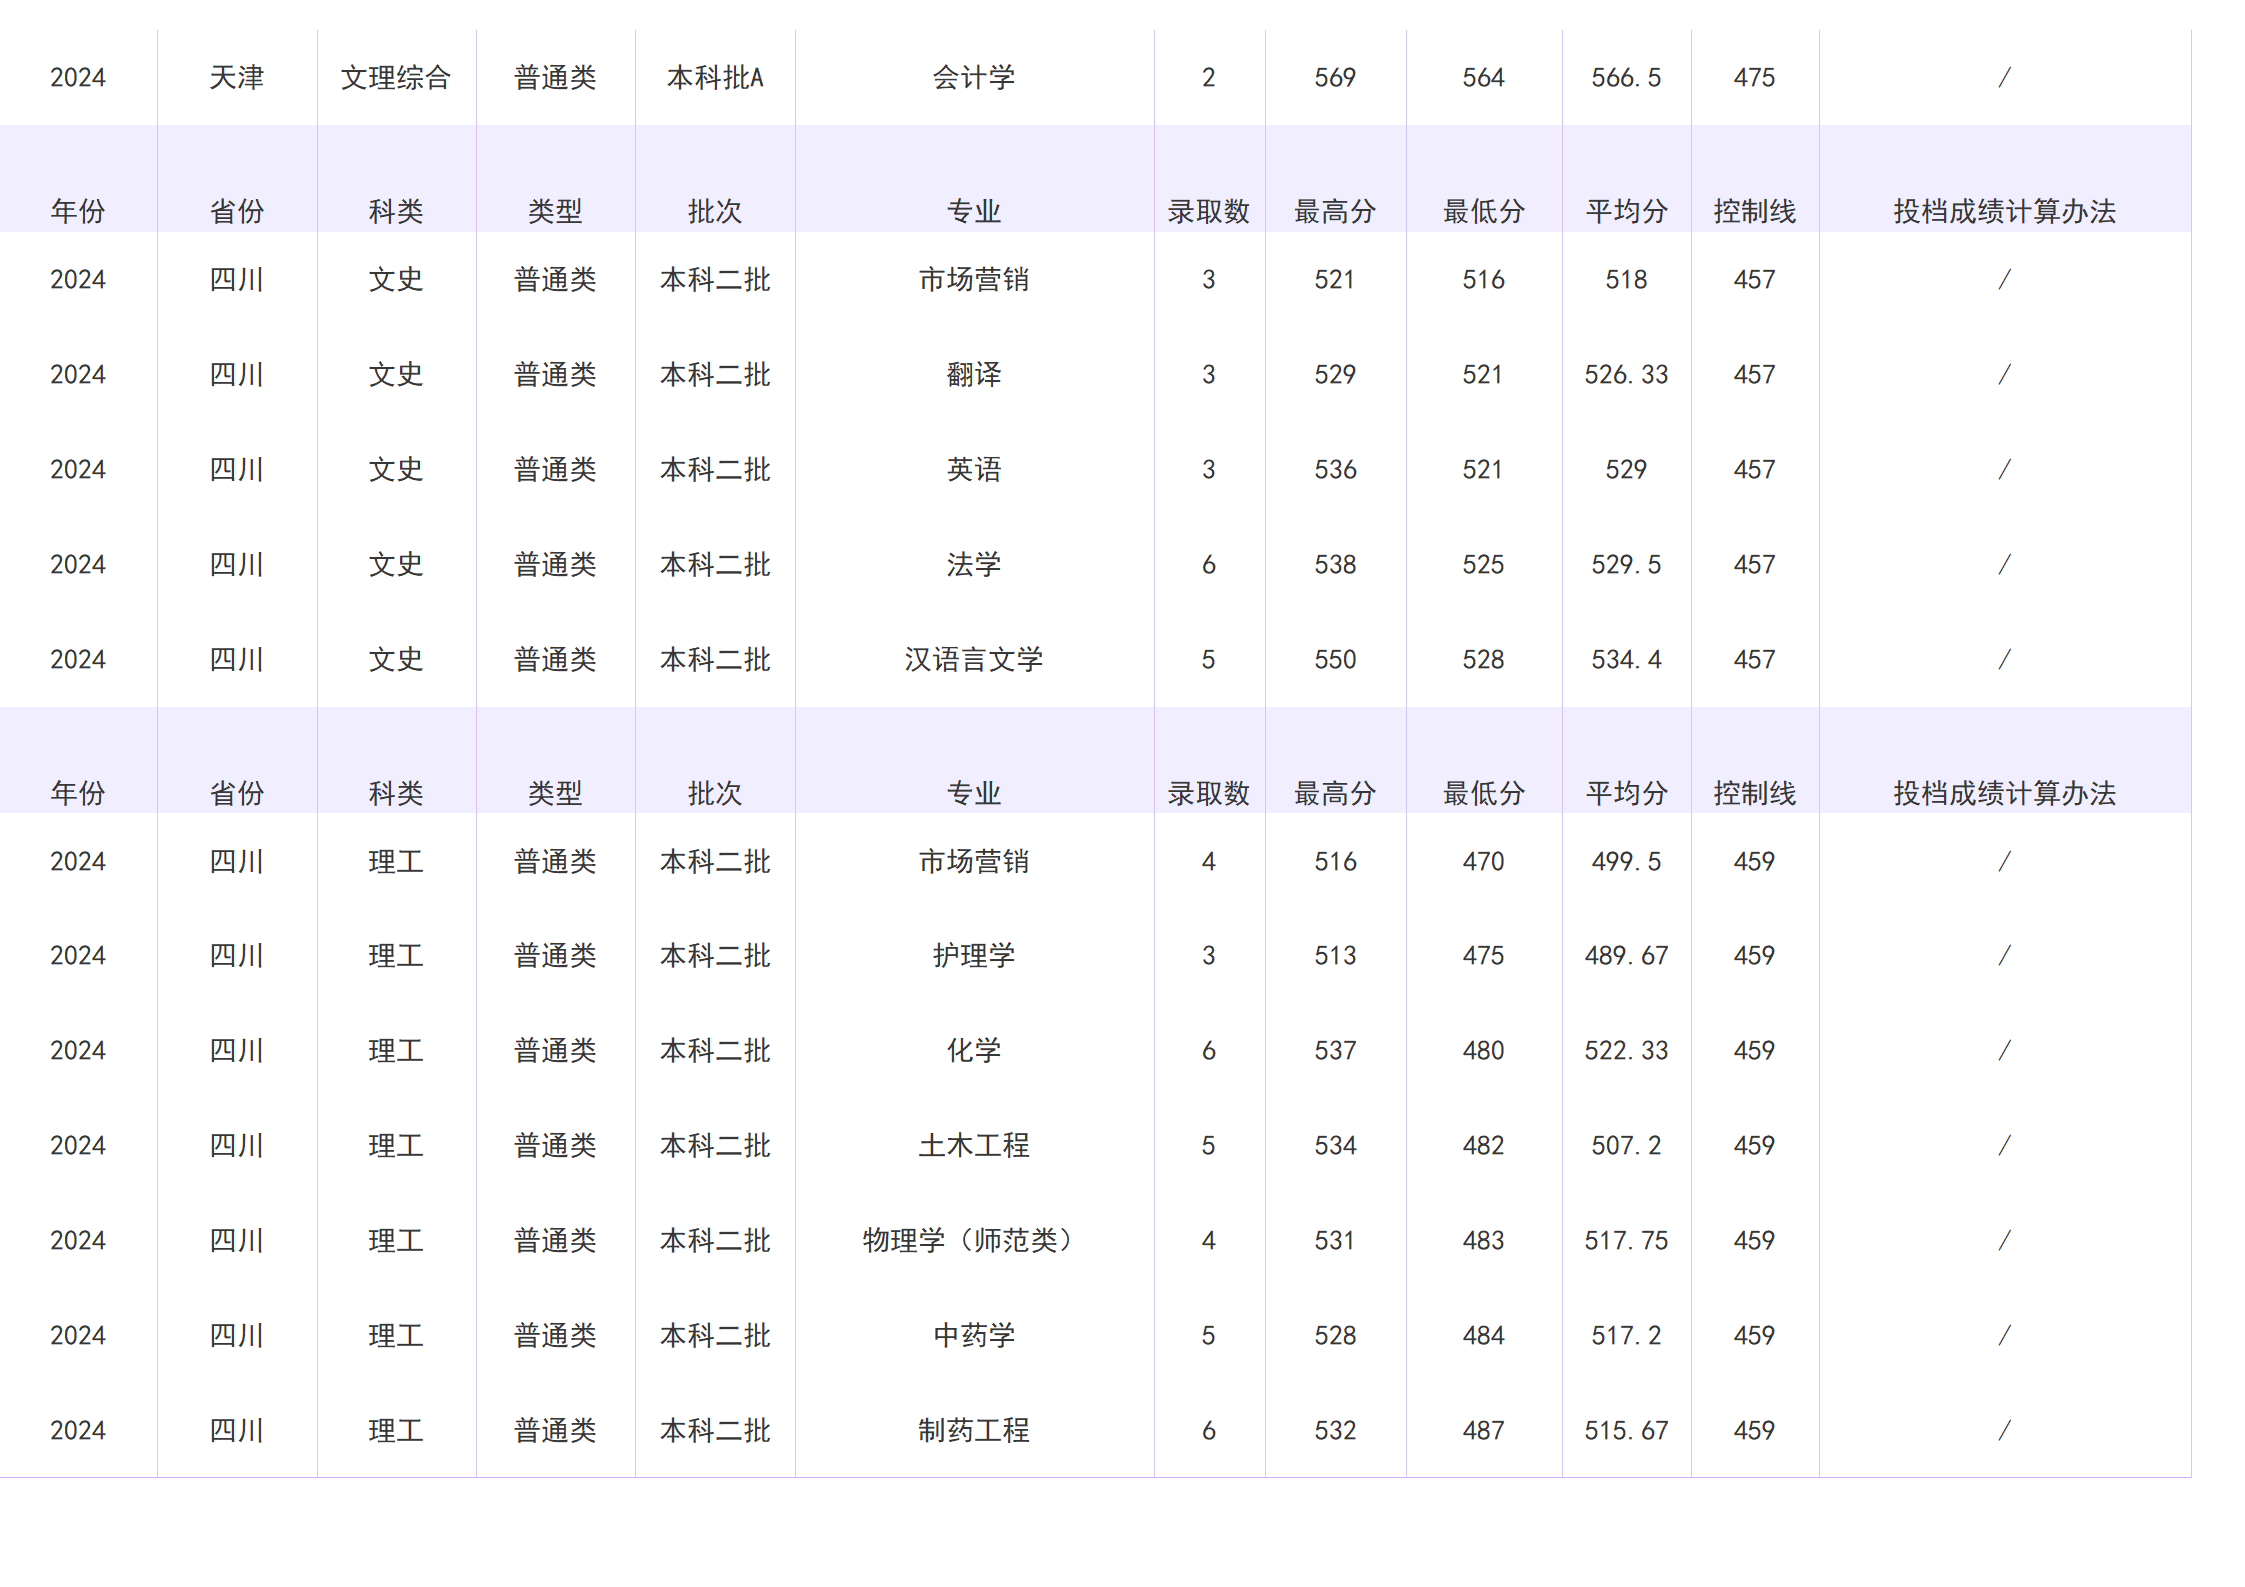Click the 科类 column header
The width and height of the screenshot is (2245, 1587).
click(x=396, y=210)
